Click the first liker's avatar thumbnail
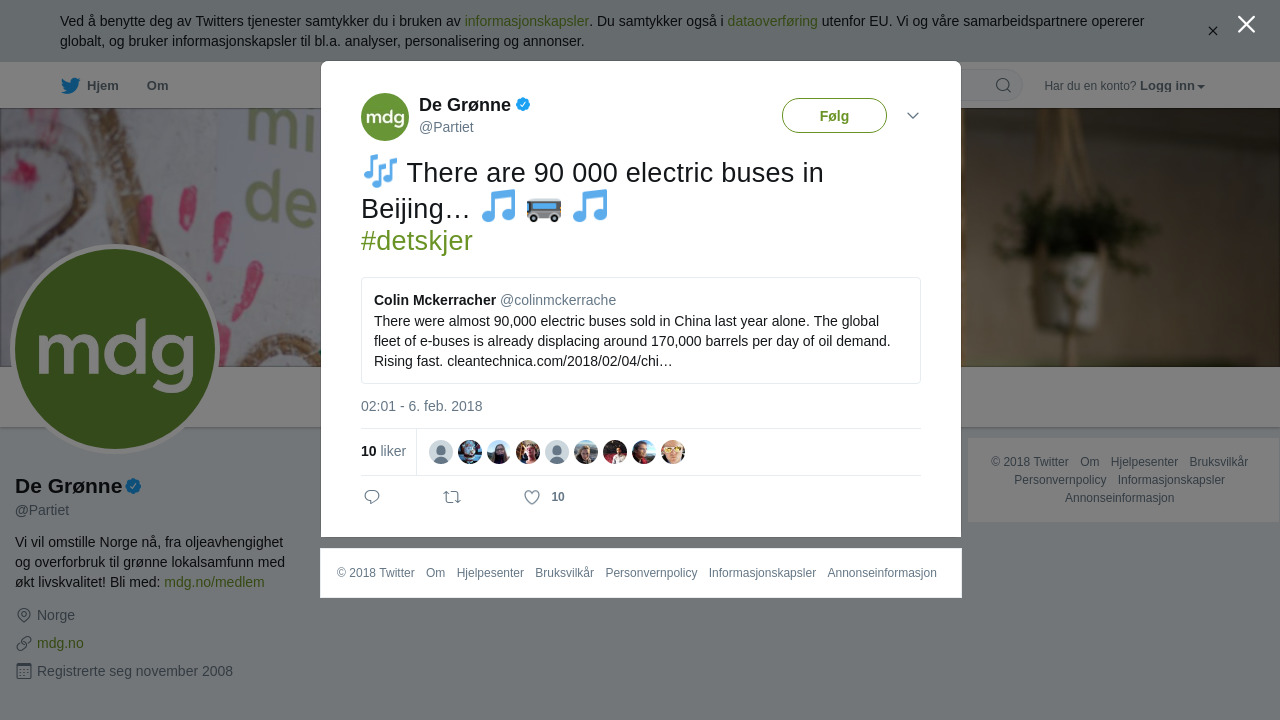The image size is (1280, 720). (x=441, y=452)
